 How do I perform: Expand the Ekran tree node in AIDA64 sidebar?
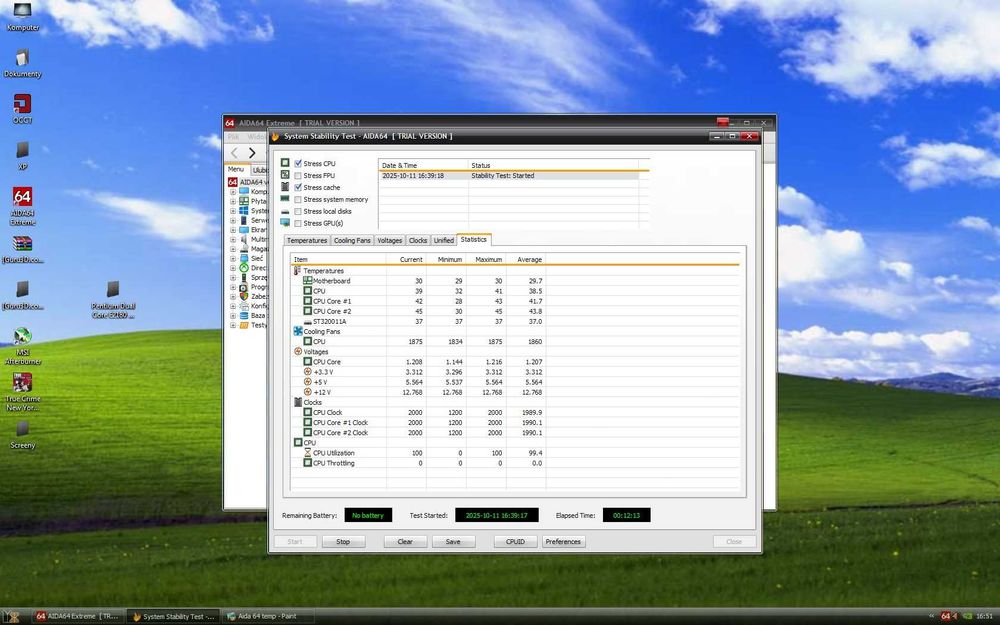click(x=233, y=230)
